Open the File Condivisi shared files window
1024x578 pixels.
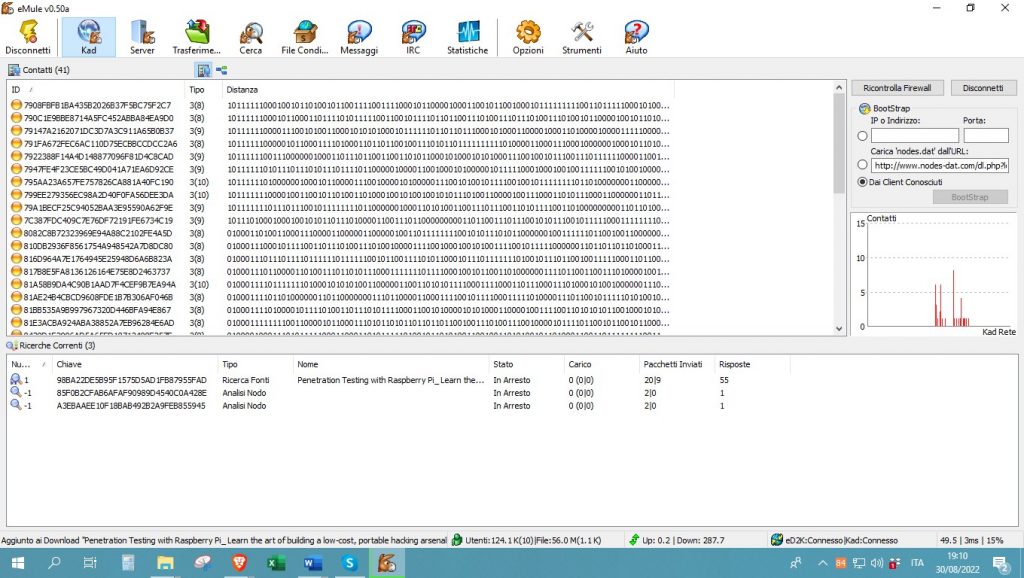click(304, 37)
